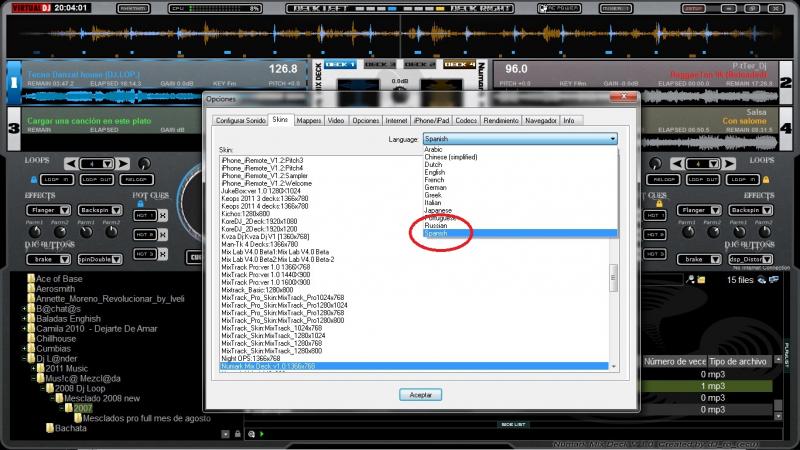Click the Aceptar button
Screen dimensions: 800x450
tap(420, 395)
